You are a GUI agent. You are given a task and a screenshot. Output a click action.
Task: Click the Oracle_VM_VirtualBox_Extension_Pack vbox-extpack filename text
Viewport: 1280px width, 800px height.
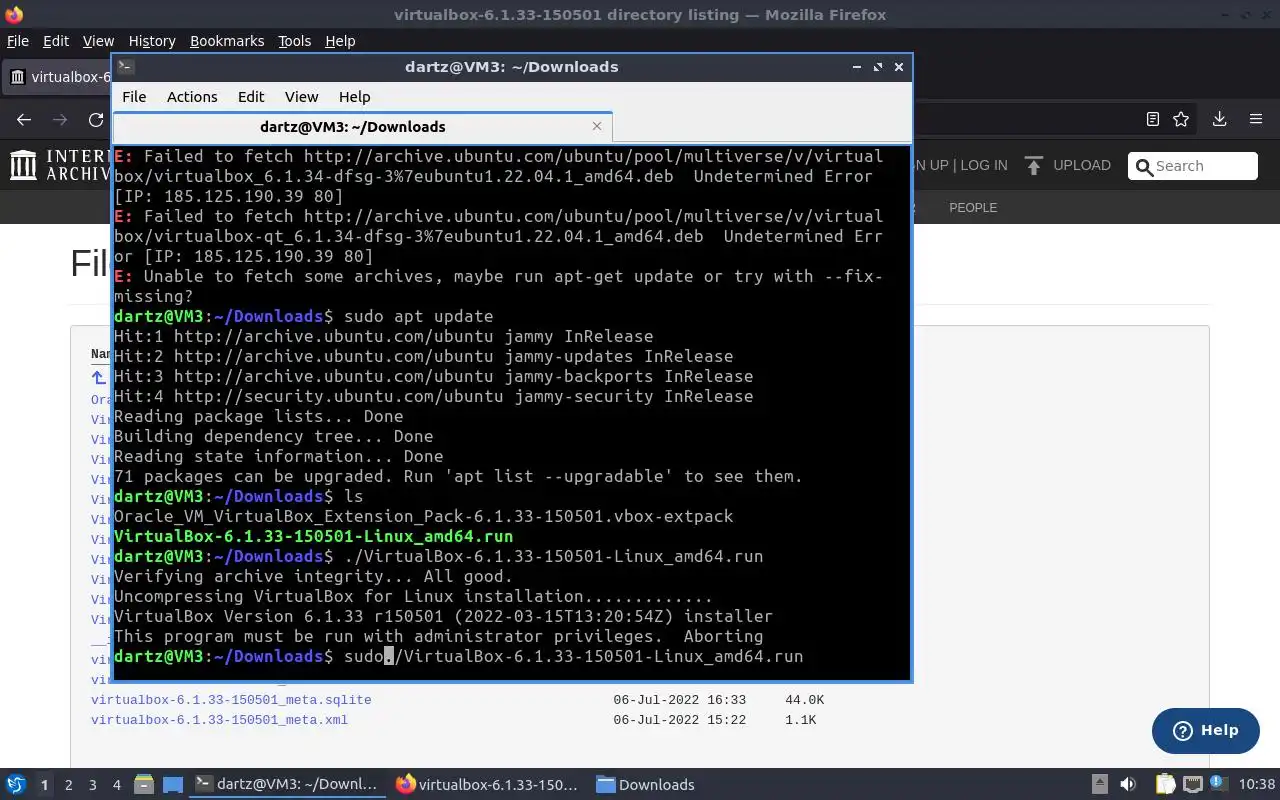pyautogui.click(x=423, y=516)
